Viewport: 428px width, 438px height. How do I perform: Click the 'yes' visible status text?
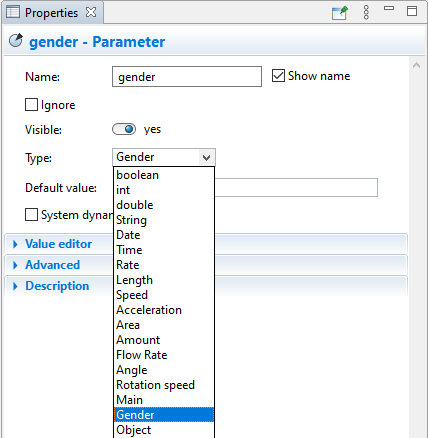point(152,129)
